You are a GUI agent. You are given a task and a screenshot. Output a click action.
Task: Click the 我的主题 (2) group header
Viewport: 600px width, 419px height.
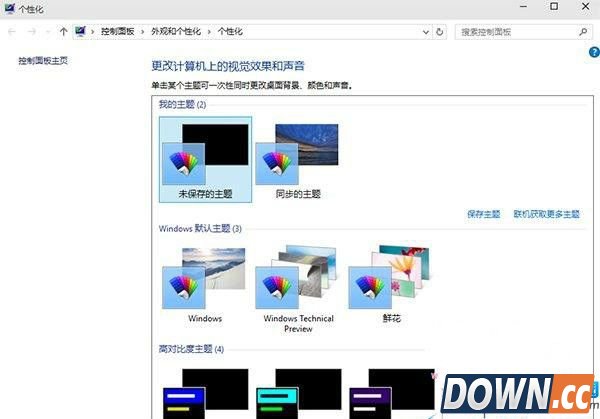pyautogui.click(x=183, y=104)
